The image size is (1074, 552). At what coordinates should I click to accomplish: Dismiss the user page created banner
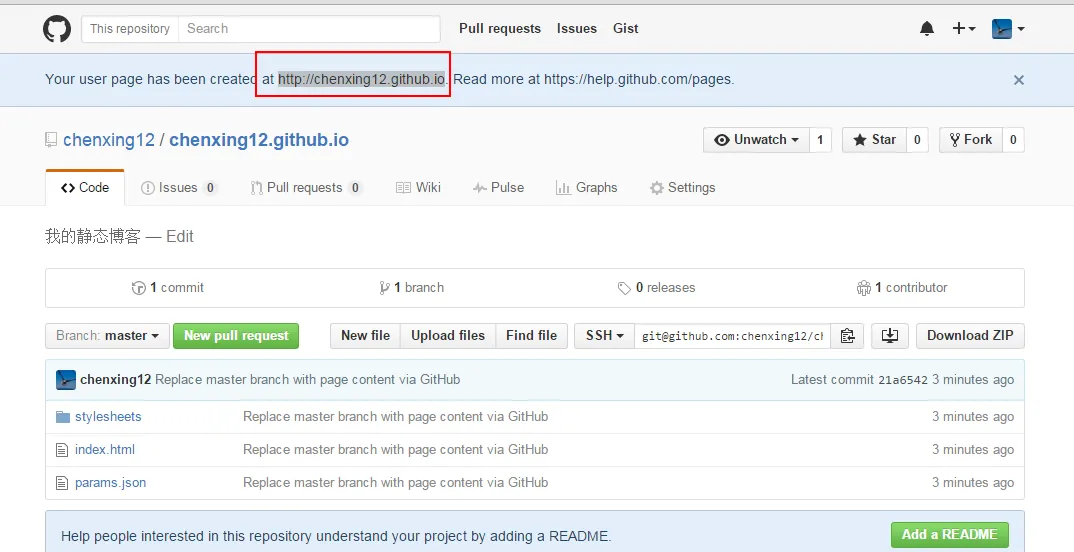pyautogui.click(x=1018, y=80)
